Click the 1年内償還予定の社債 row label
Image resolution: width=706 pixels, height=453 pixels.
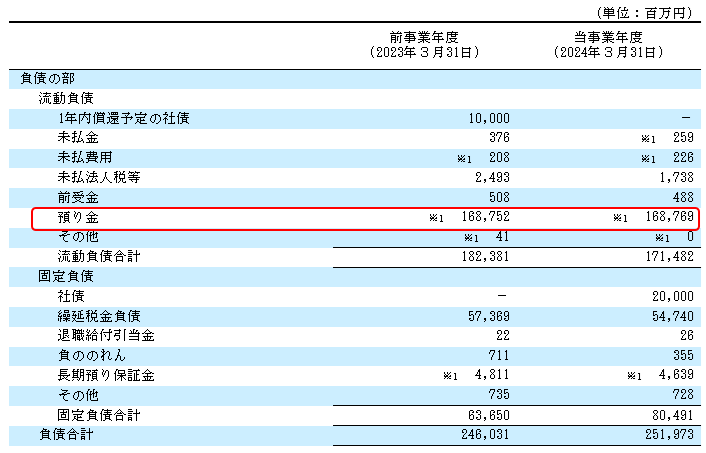[x=123, y=118]
